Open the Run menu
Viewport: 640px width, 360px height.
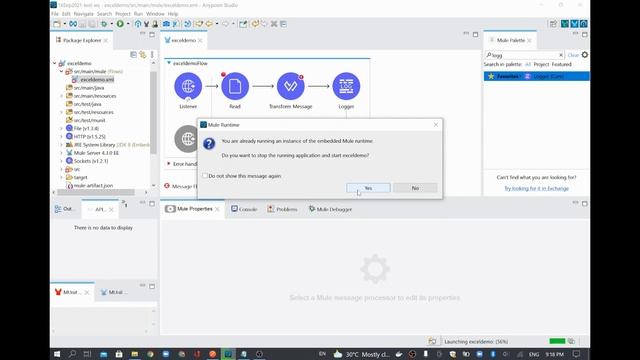coord(138,14)
